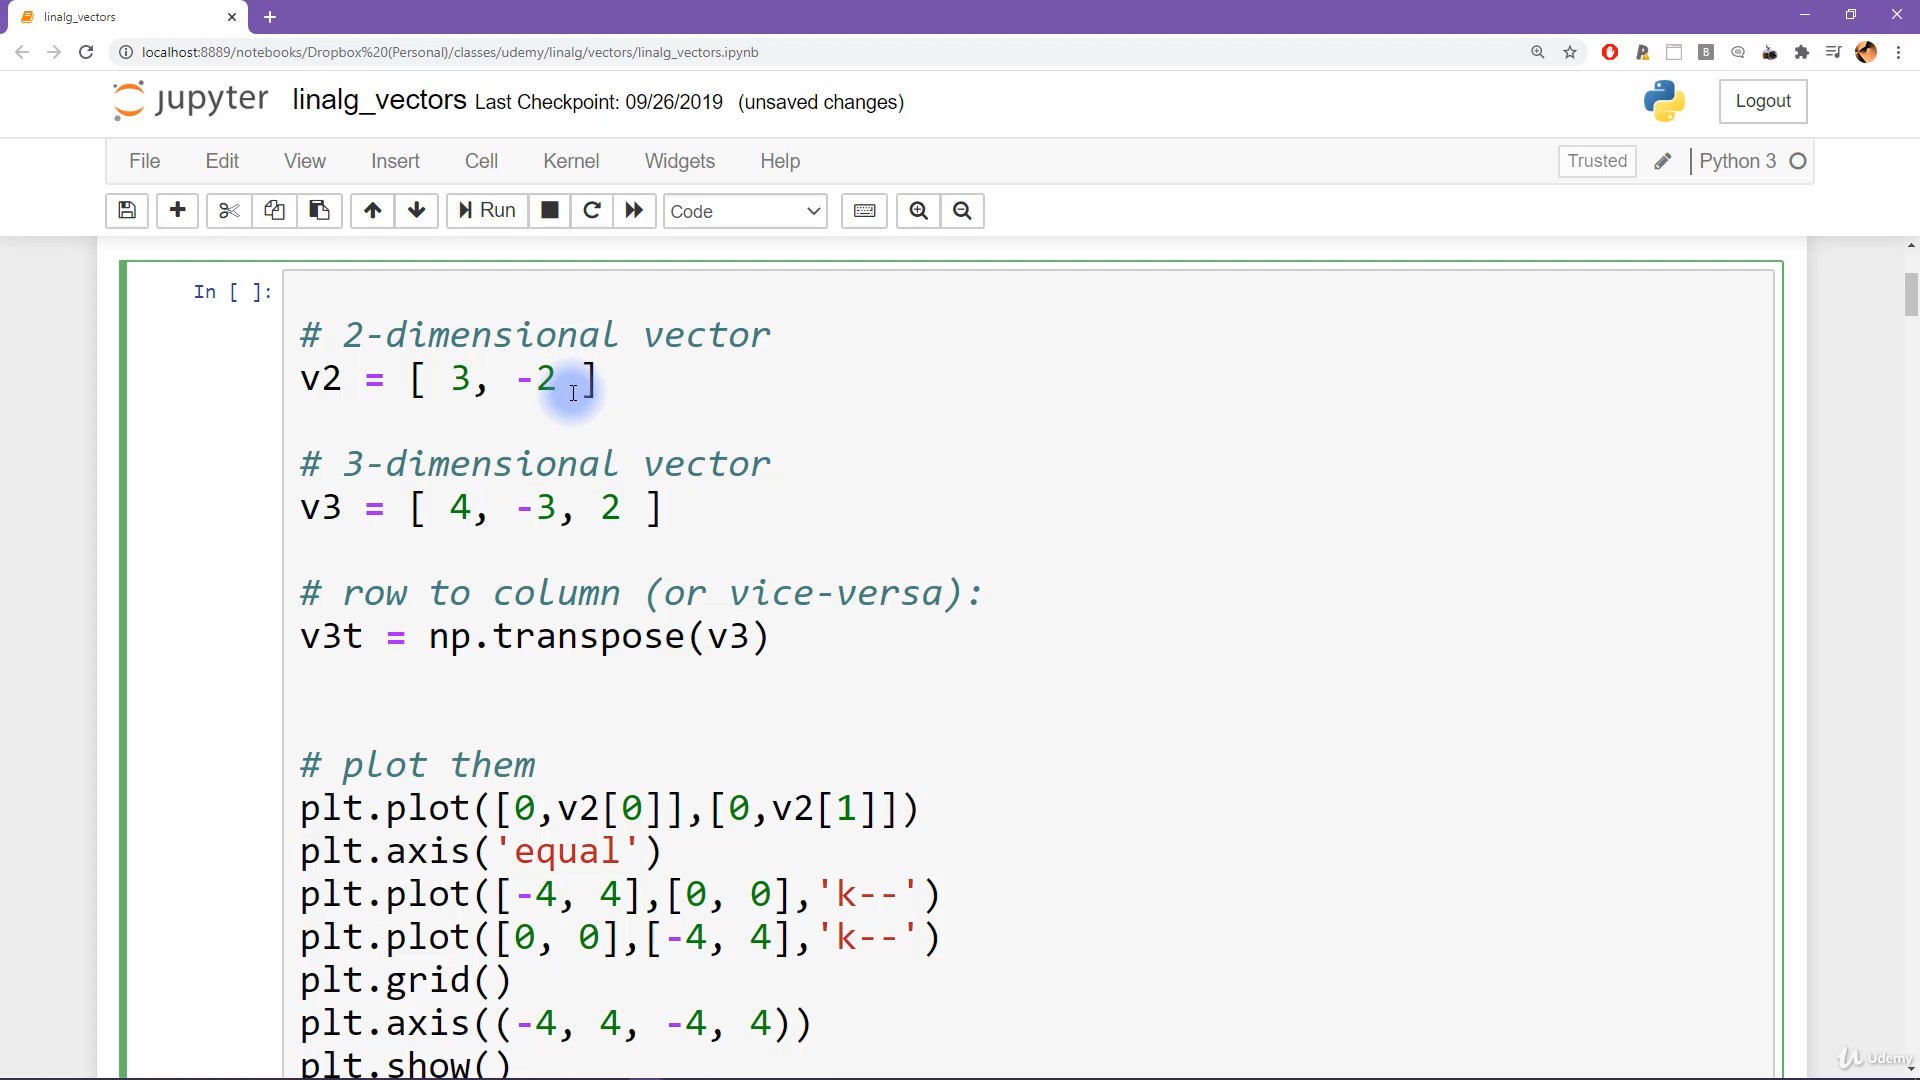1920x1080 pixels.
Task: Click the Trusted notebook button
Action: coord(1597,161)
